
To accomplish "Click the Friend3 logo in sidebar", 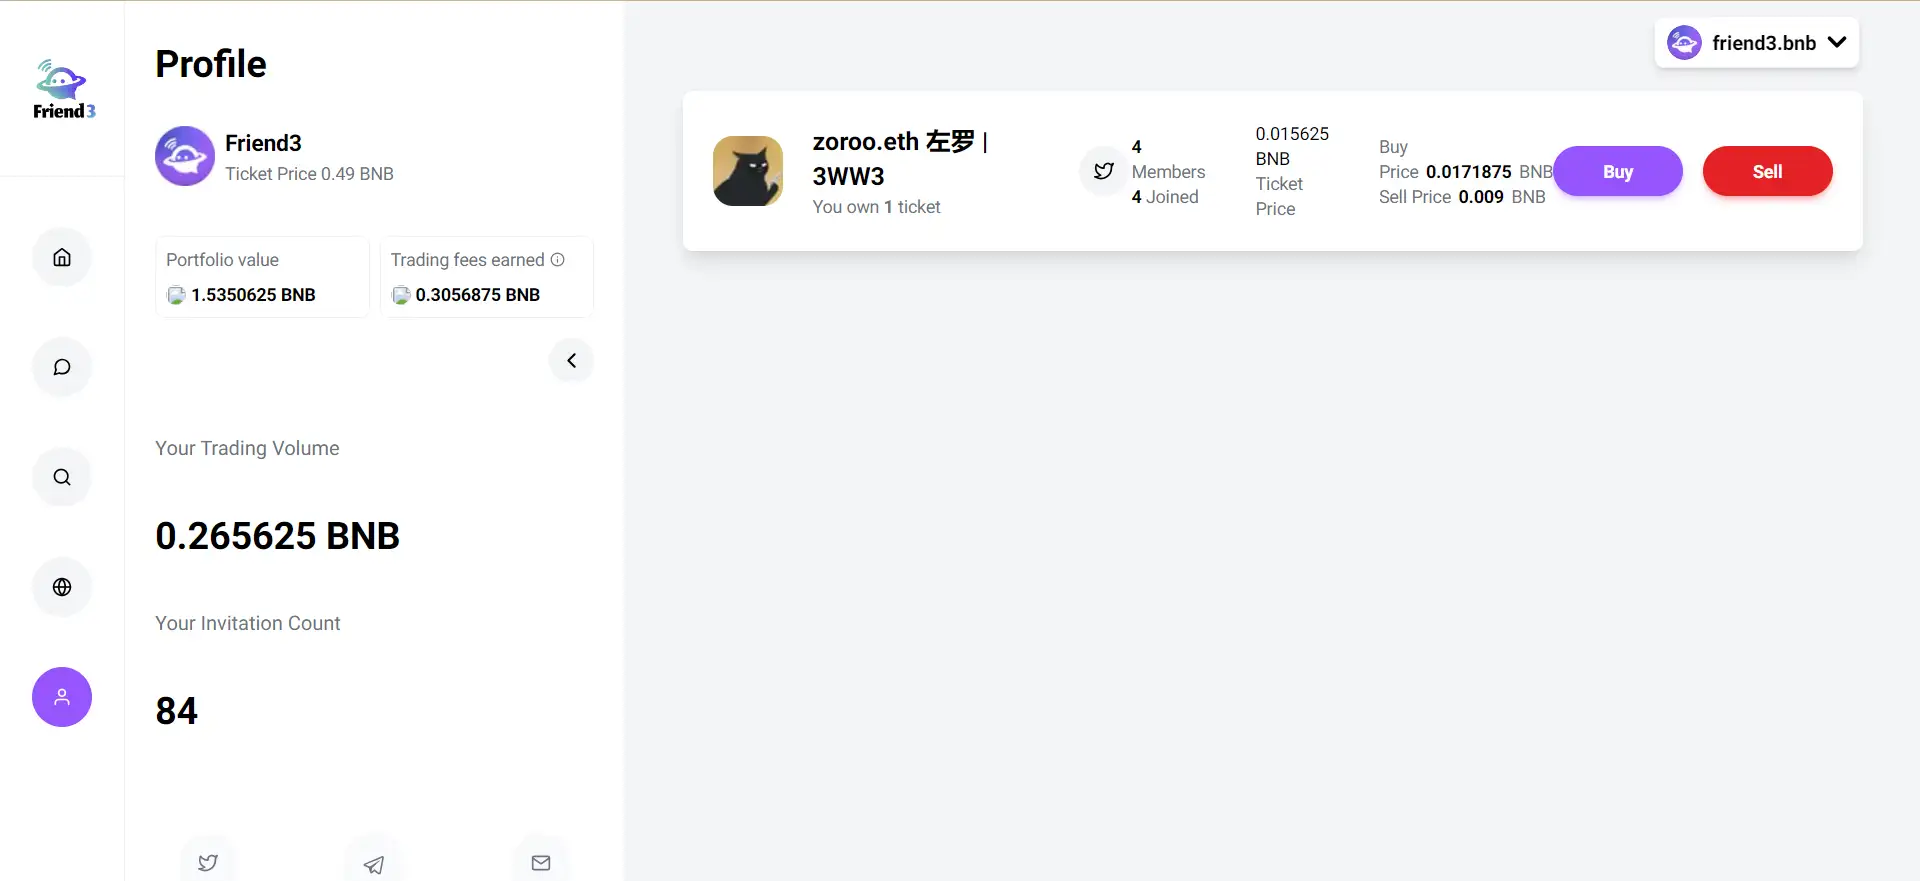I will point(63,90).
